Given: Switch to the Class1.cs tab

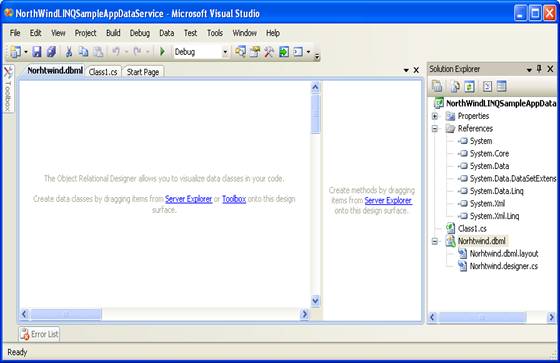Looking at the screenshot, I should pyautogui.click(x=103, y=72).
